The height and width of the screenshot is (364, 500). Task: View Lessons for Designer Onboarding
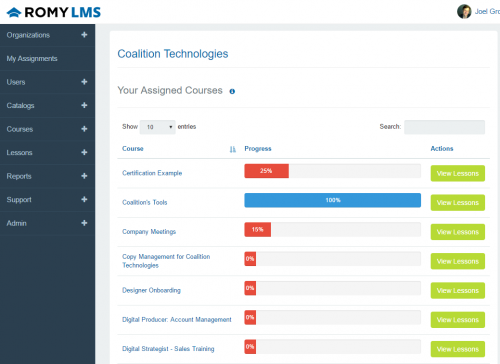click(458, 291)
